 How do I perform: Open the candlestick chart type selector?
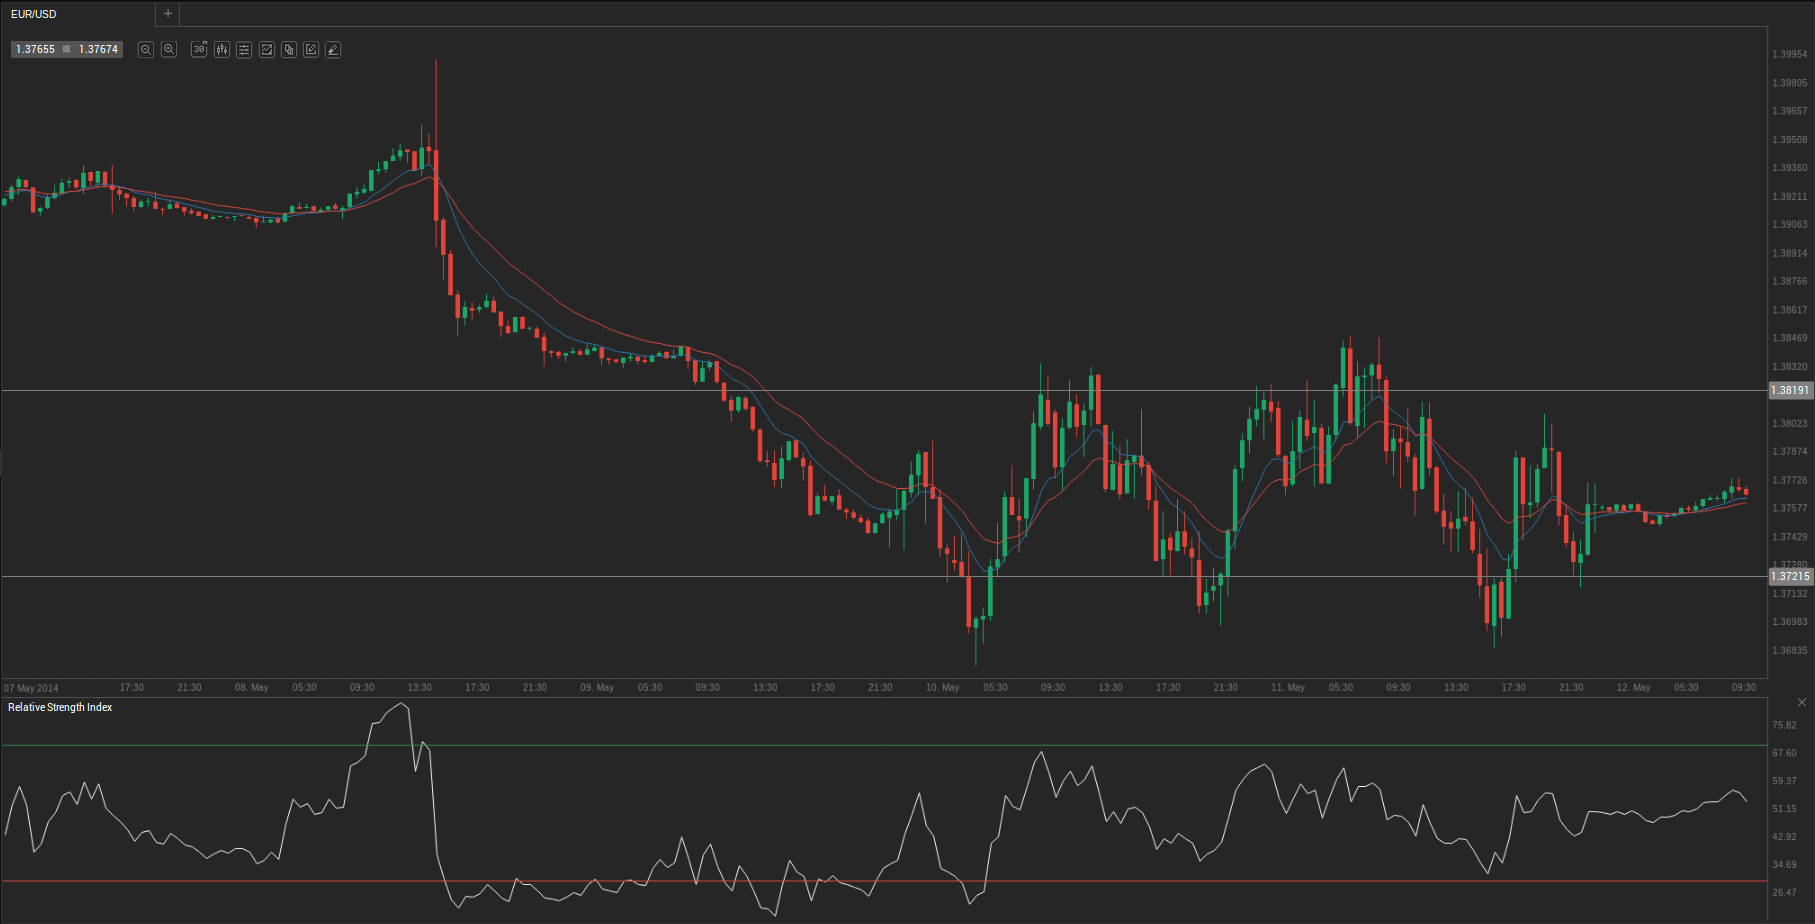pos(222,49)
